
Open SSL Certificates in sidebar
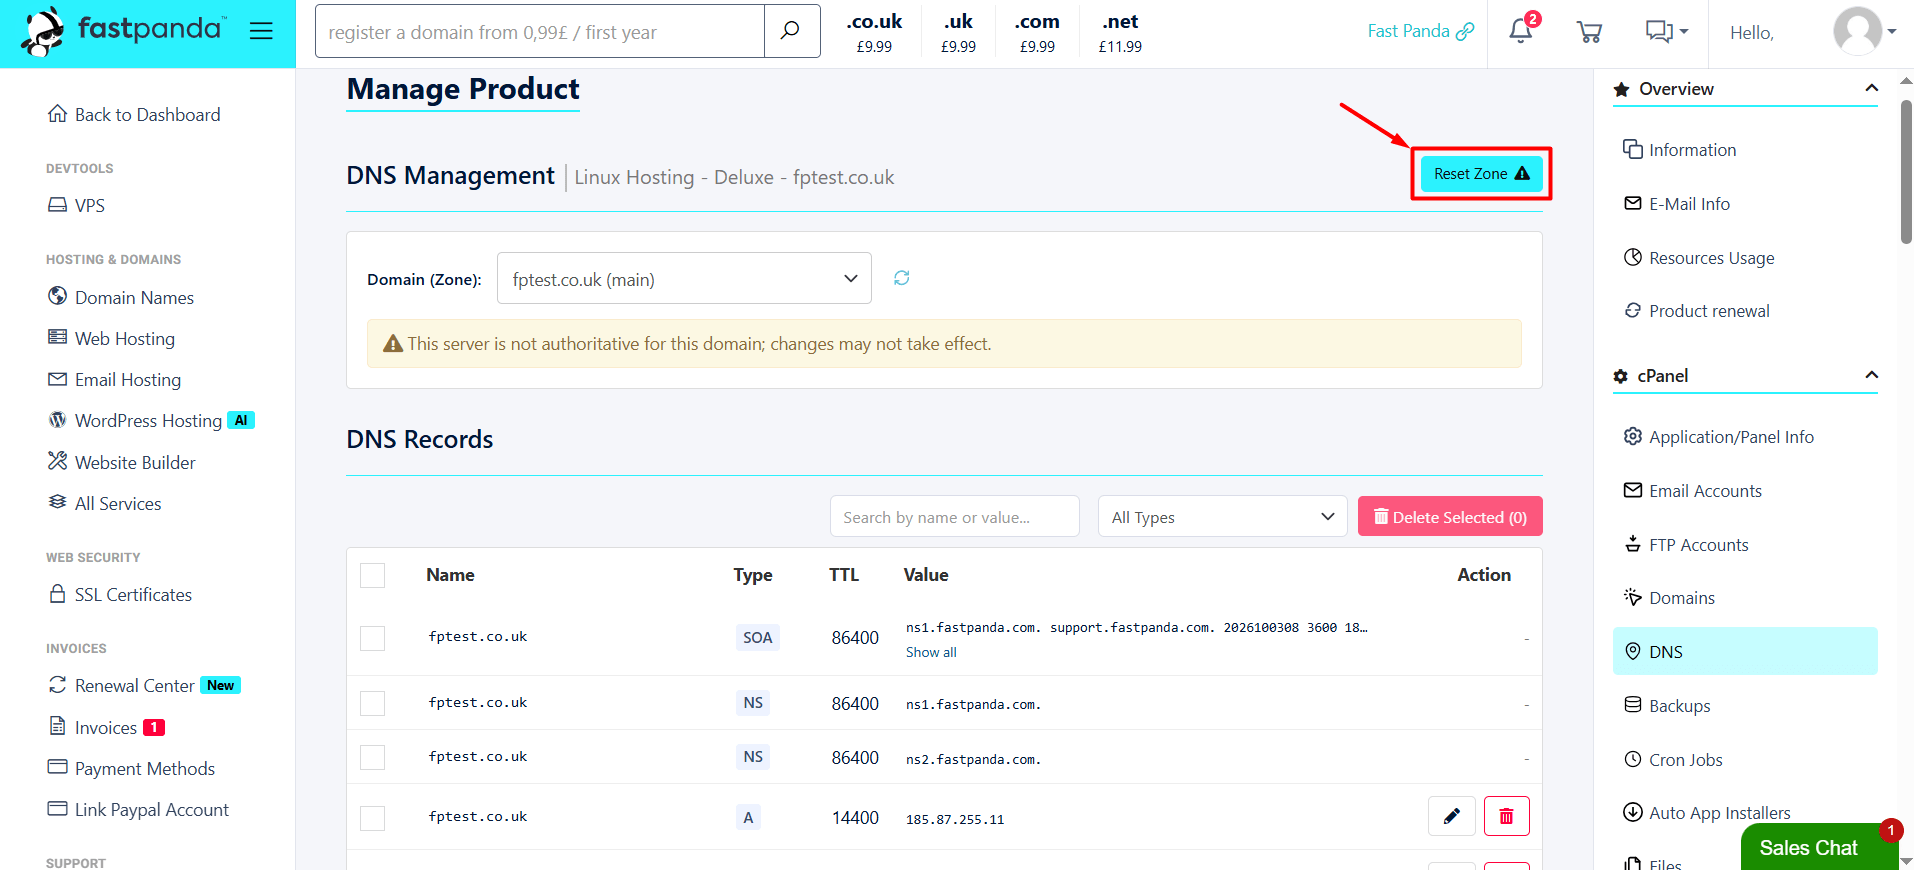[x=119, y=594]
